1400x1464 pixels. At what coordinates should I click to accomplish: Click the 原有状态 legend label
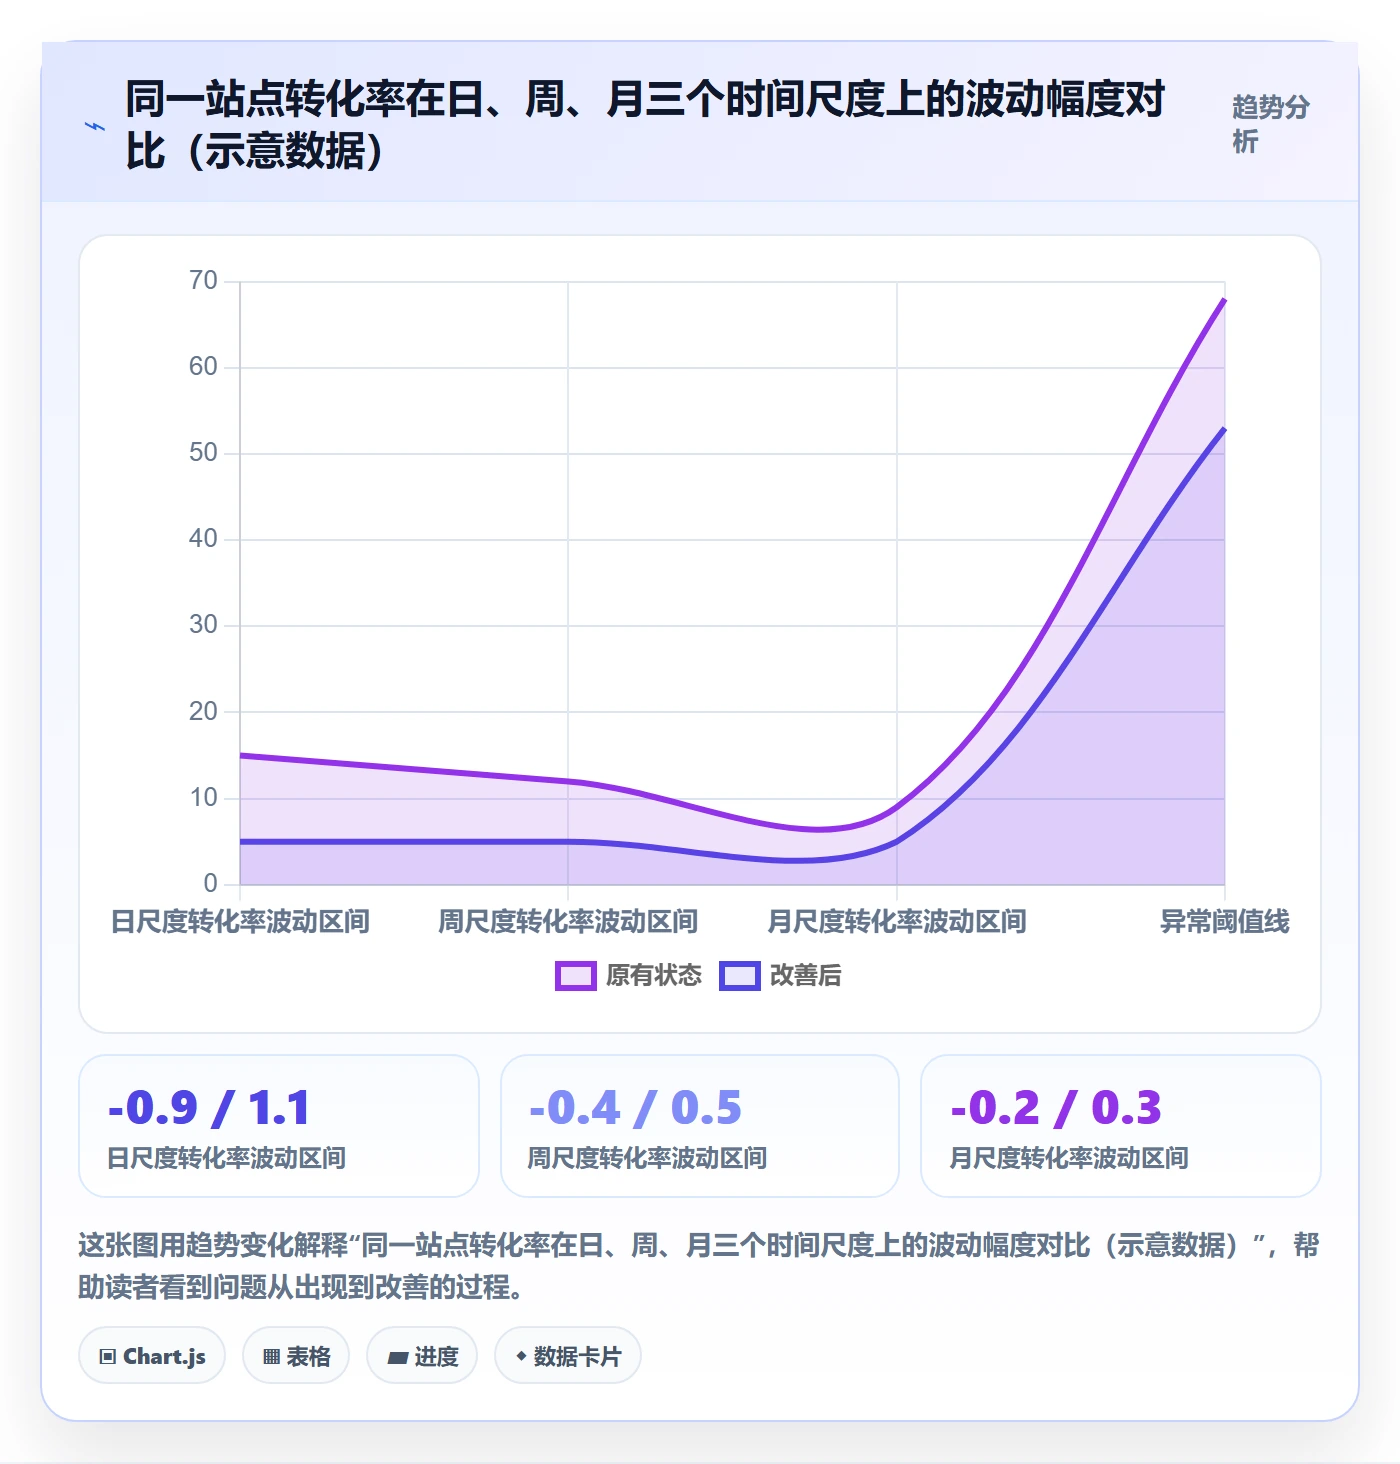[654, 976]
